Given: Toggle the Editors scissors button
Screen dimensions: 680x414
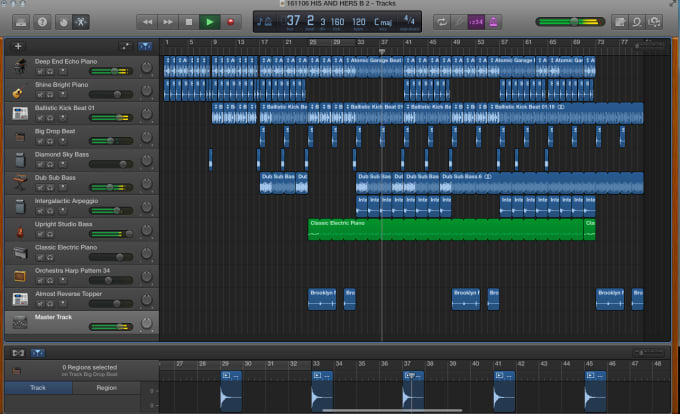Looking at the screenshot, I should (81, 22).
